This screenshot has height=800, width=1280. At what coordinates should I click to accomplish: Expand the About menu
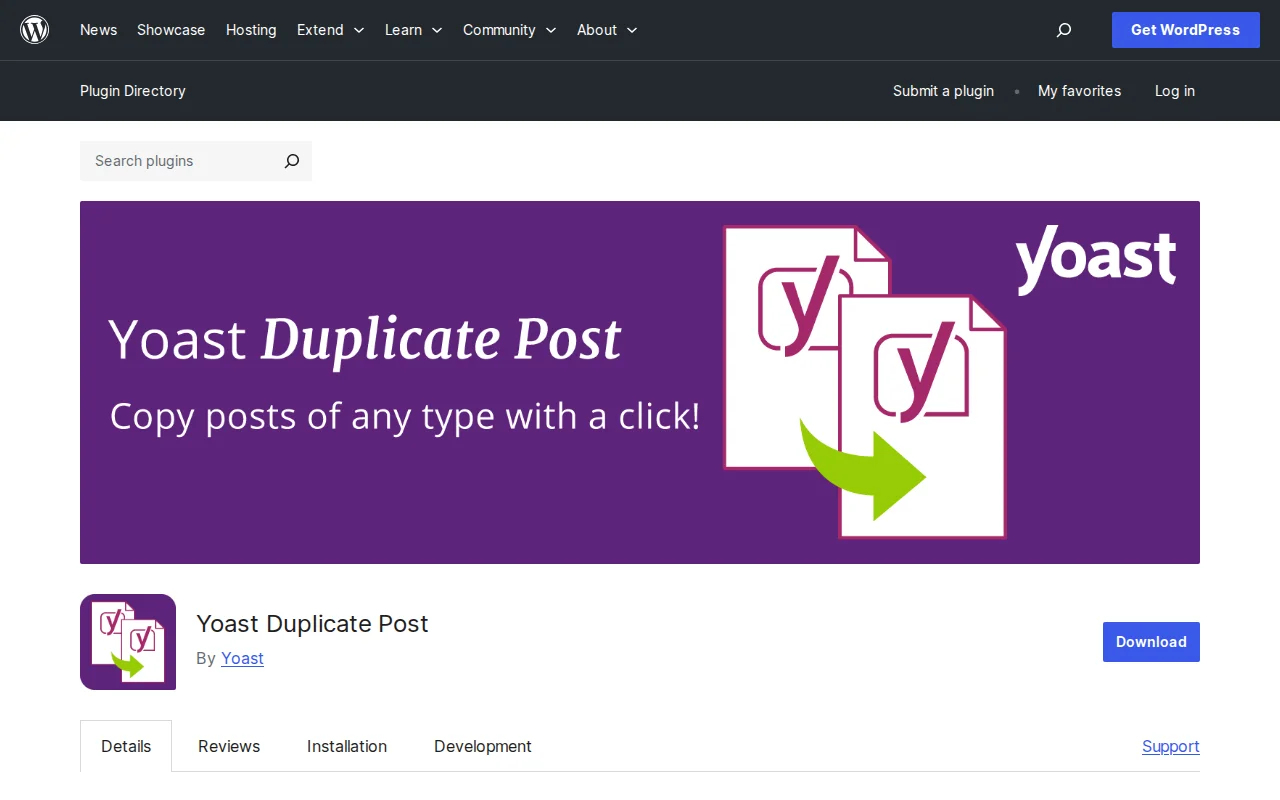click(x=606, y=30)
